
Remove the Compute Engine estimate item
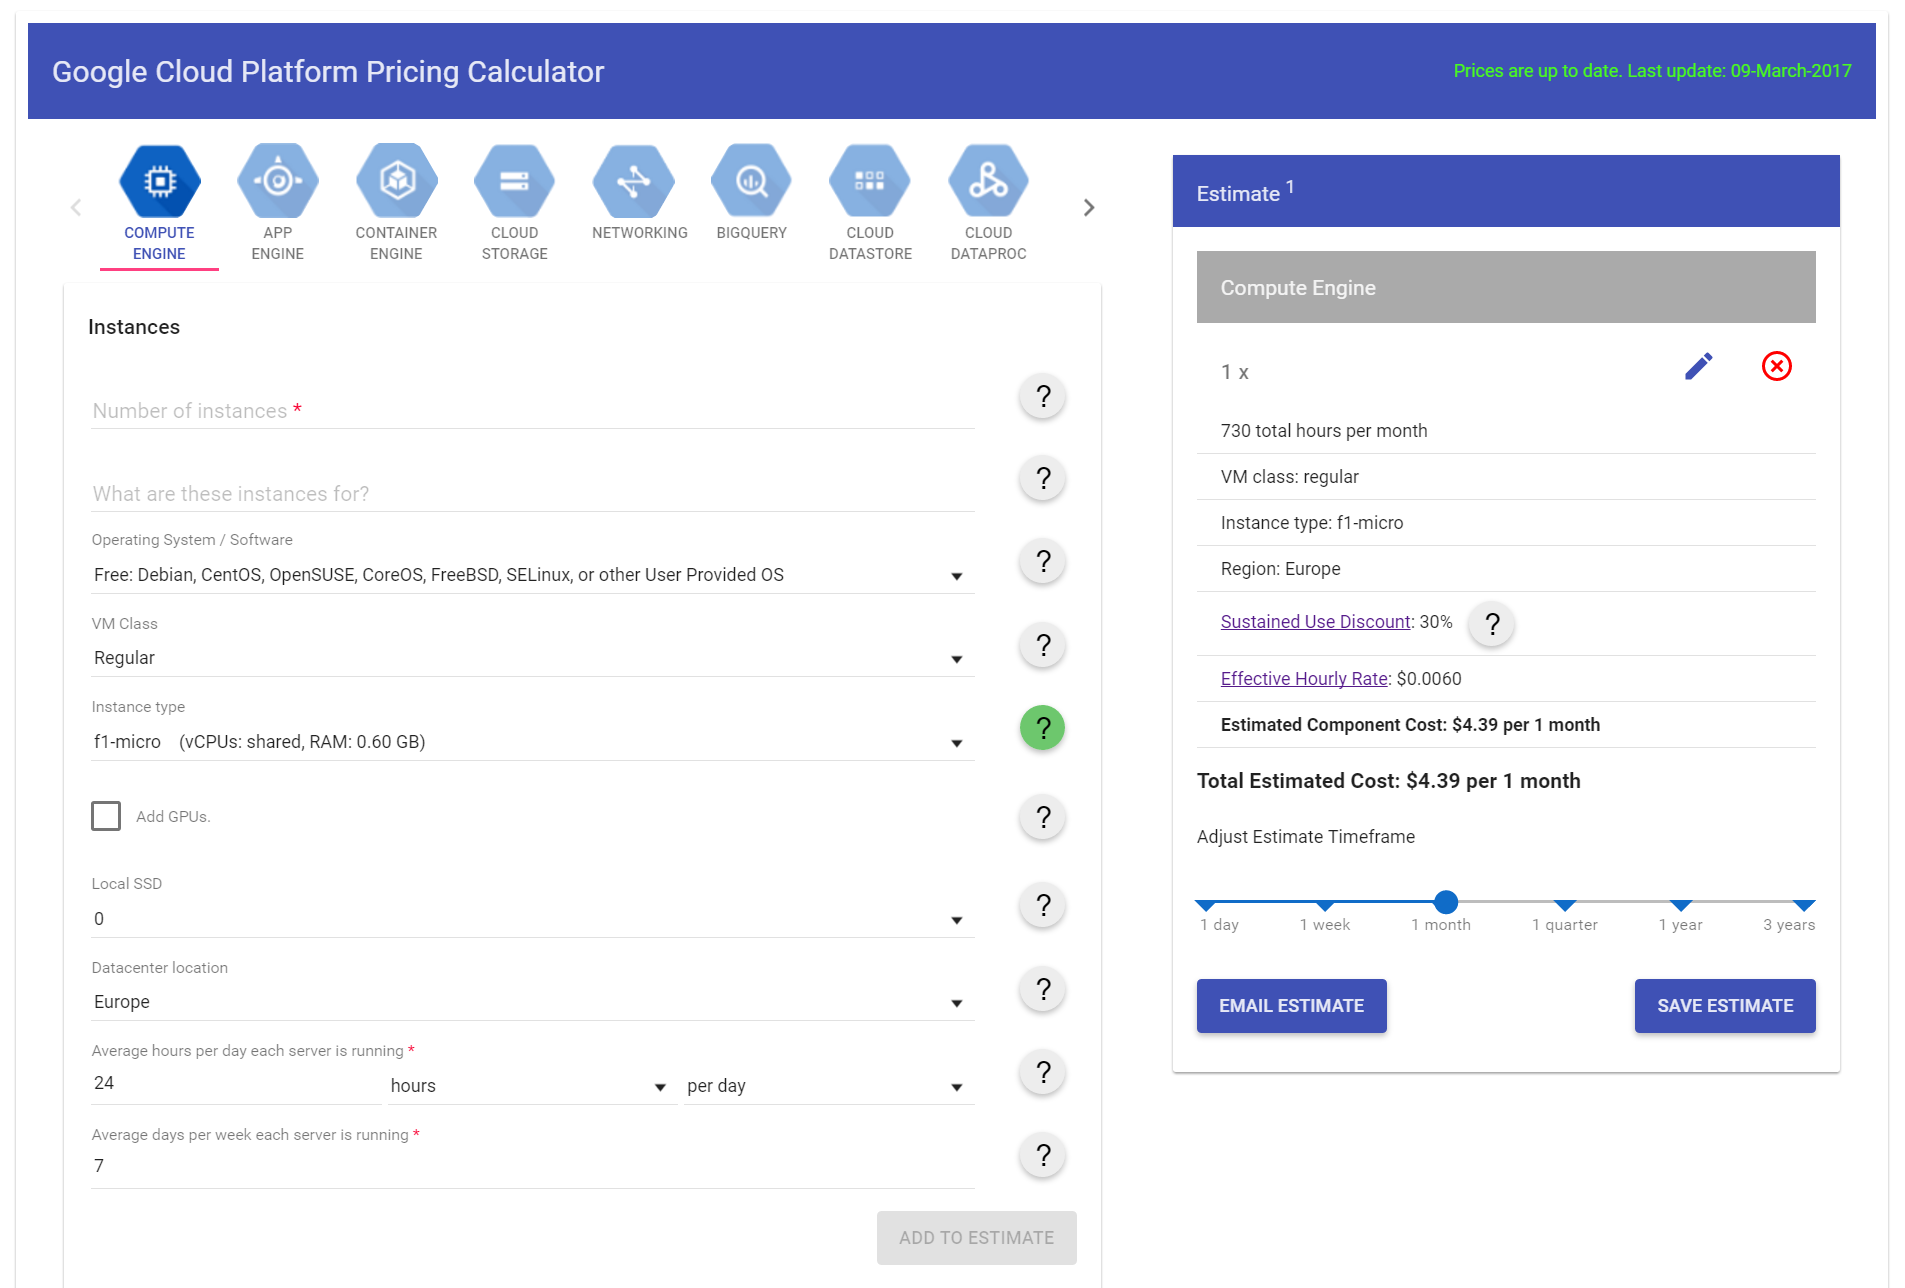pyautogui.click(x=1776, y=367)
